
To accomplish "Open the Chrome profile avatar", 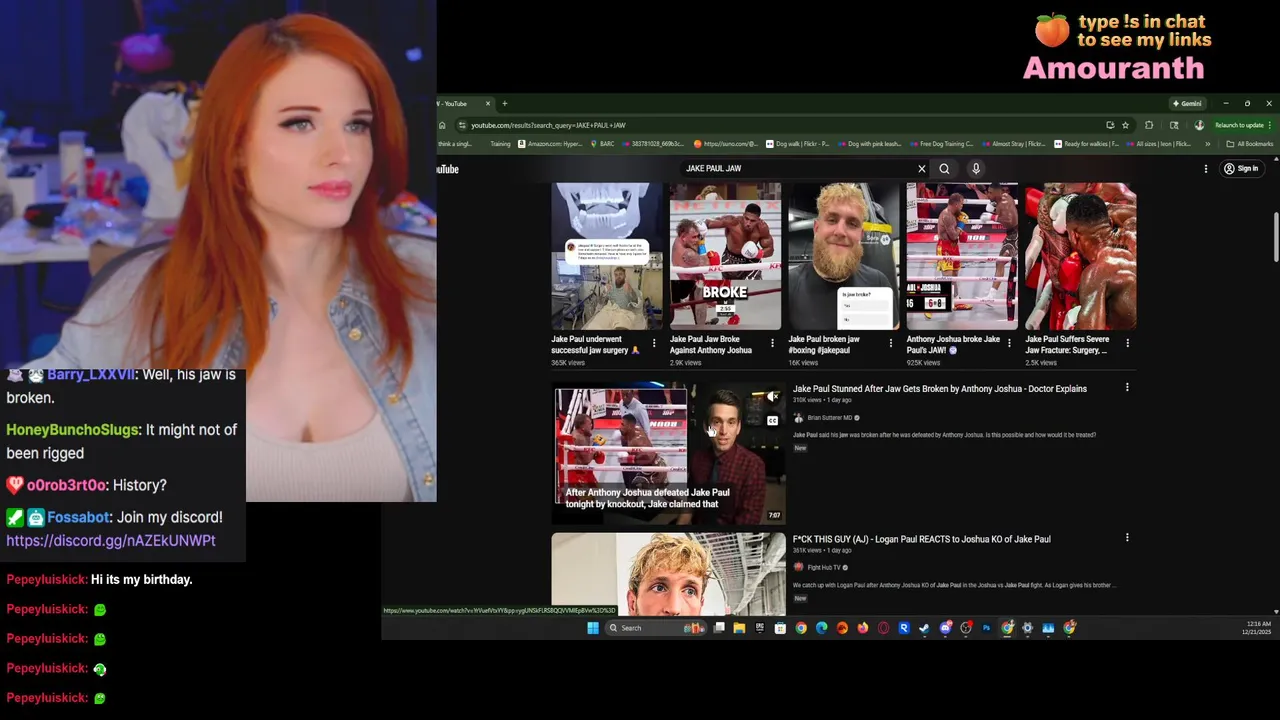I will pyautogui.click(x=1199, y=125).
